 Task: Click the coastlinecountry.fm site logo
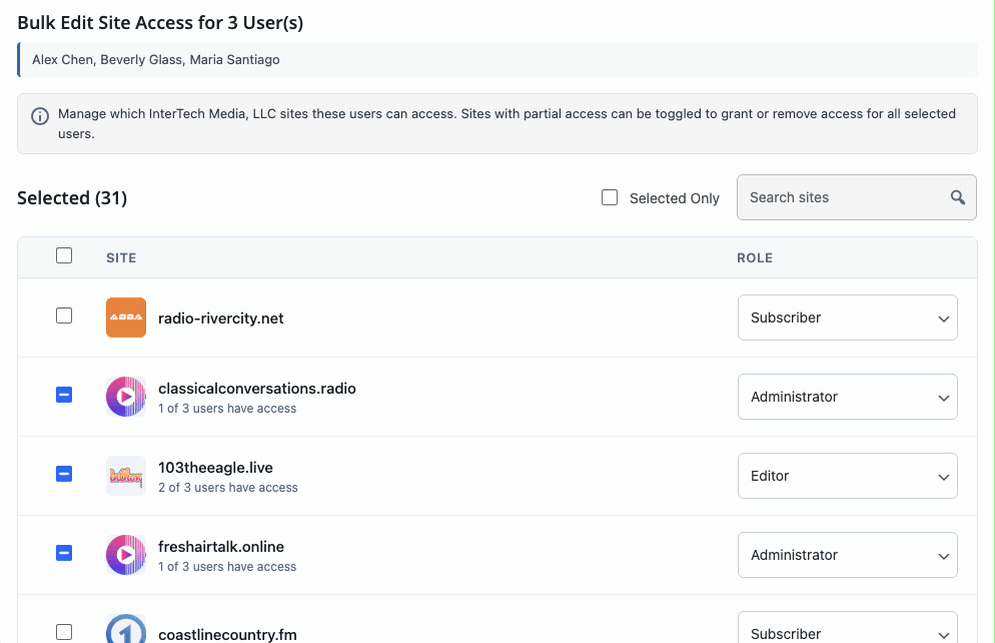coord(126,630)
